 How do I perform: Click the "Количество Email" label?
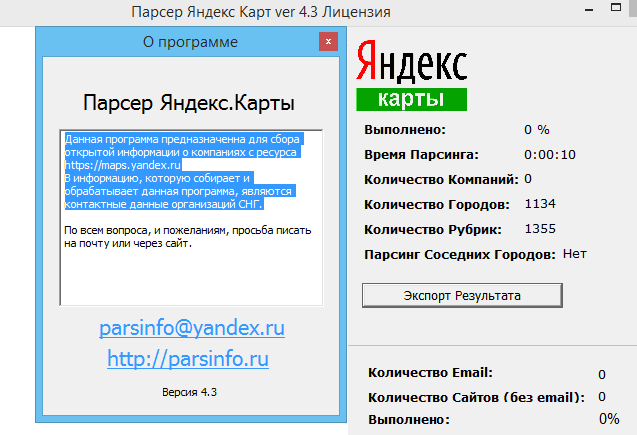point(430,373)
